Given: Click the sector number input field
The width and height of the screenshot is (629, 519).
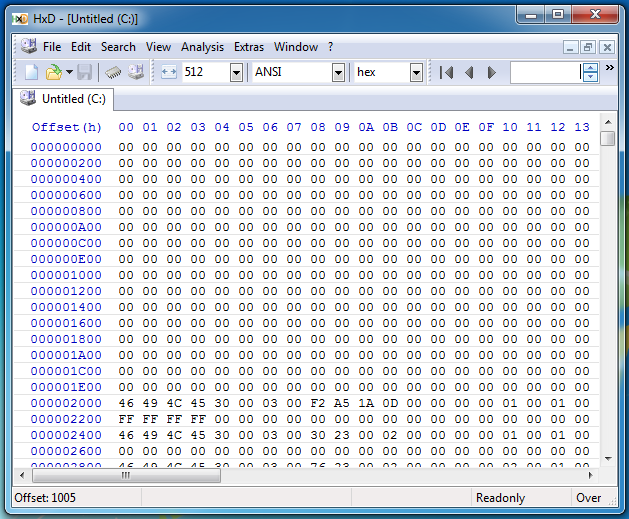Looking at the screenshot, I should pos(546,73).
